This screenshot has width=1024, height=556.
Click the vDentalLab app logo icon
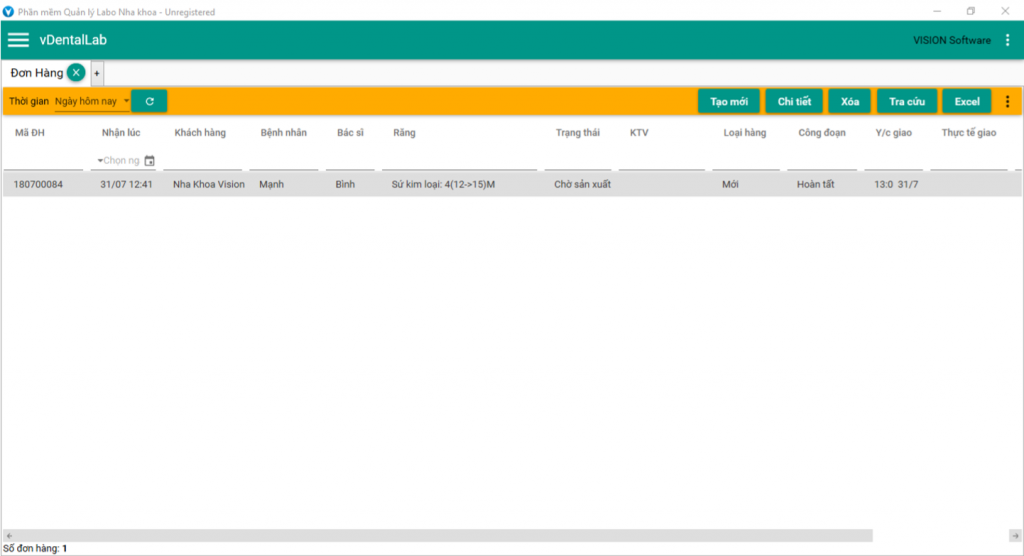pyautogui.click(x=8, y=12)
